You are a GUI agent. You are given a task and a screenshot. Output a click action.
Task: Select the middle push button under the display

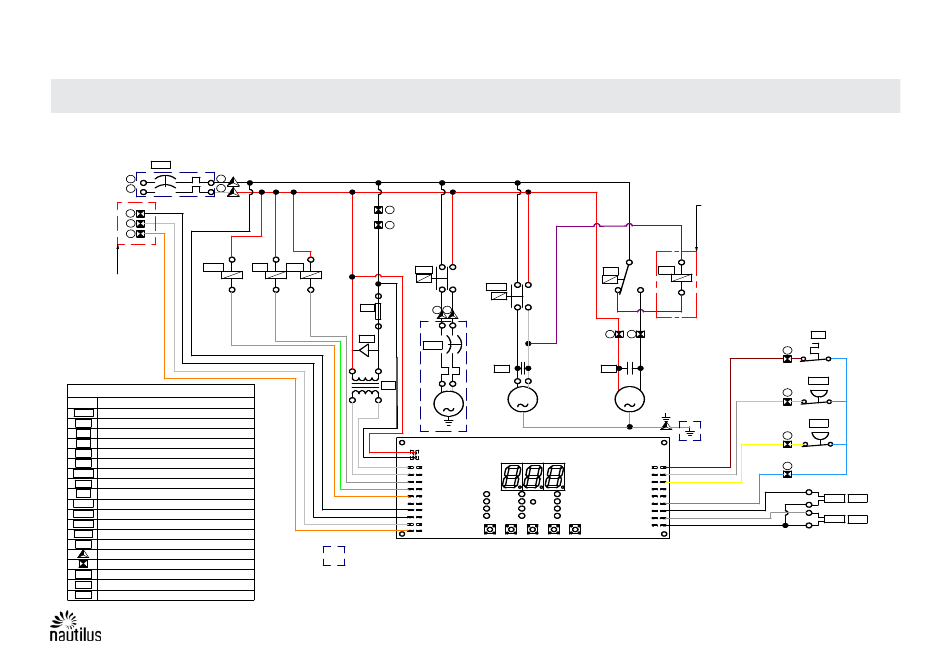533,530
